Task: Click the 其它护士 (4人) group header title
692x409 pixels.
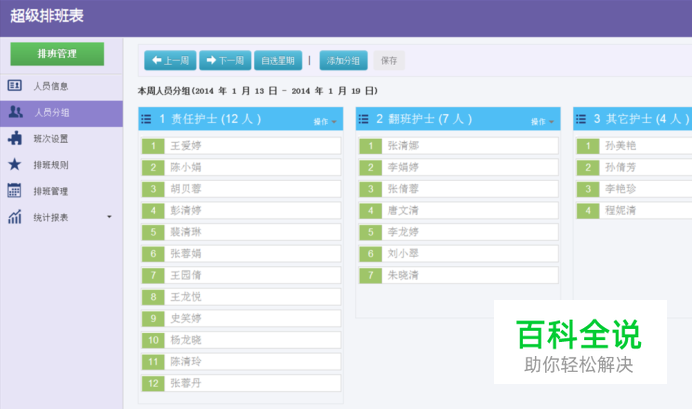Action: 642,119
